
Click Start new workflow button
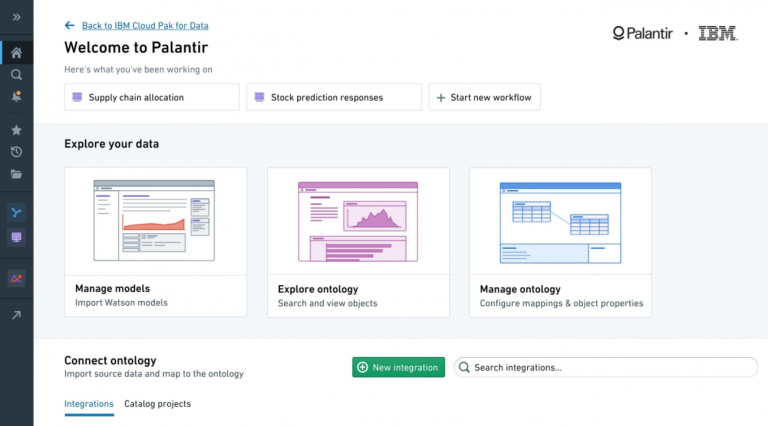484,97
